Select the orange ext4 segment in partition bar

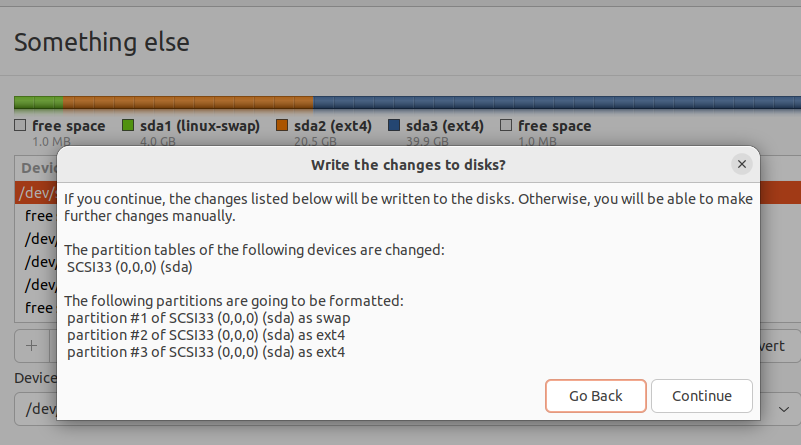(x=188, y=102)
